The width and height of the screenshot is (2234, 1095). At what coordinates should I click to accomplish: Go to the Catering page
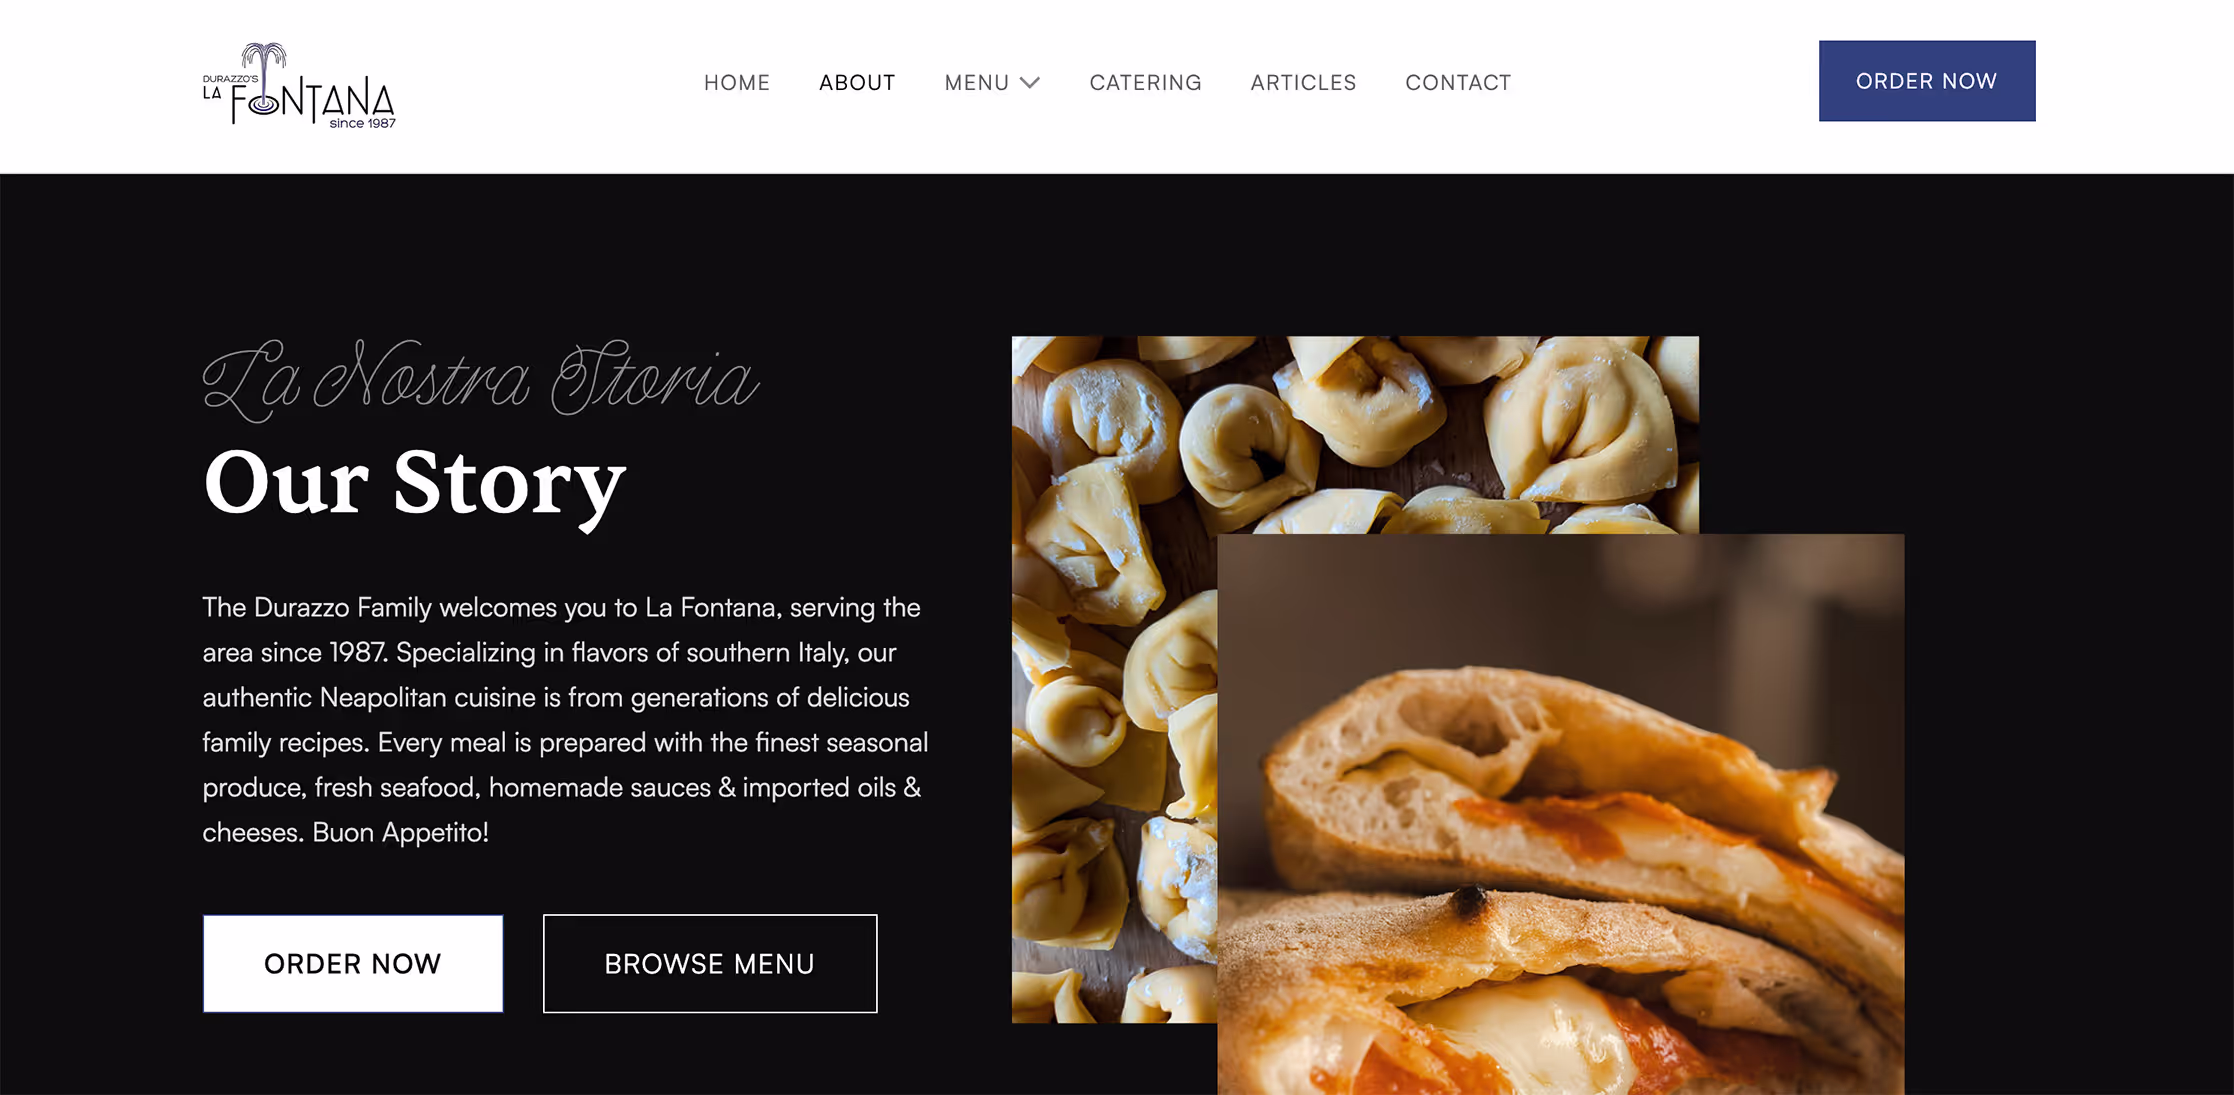pyautogui.click(x=1145, y=83)
